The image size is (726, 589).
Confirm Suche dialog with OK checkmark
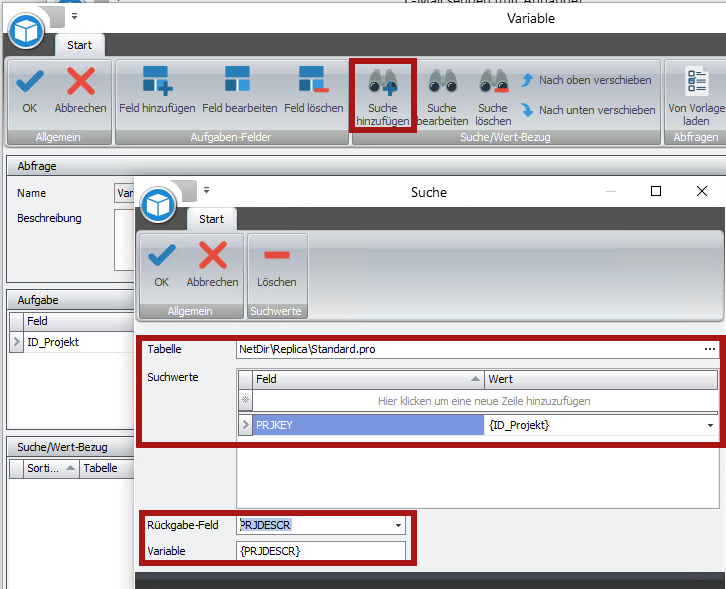(x=161, y=265)
